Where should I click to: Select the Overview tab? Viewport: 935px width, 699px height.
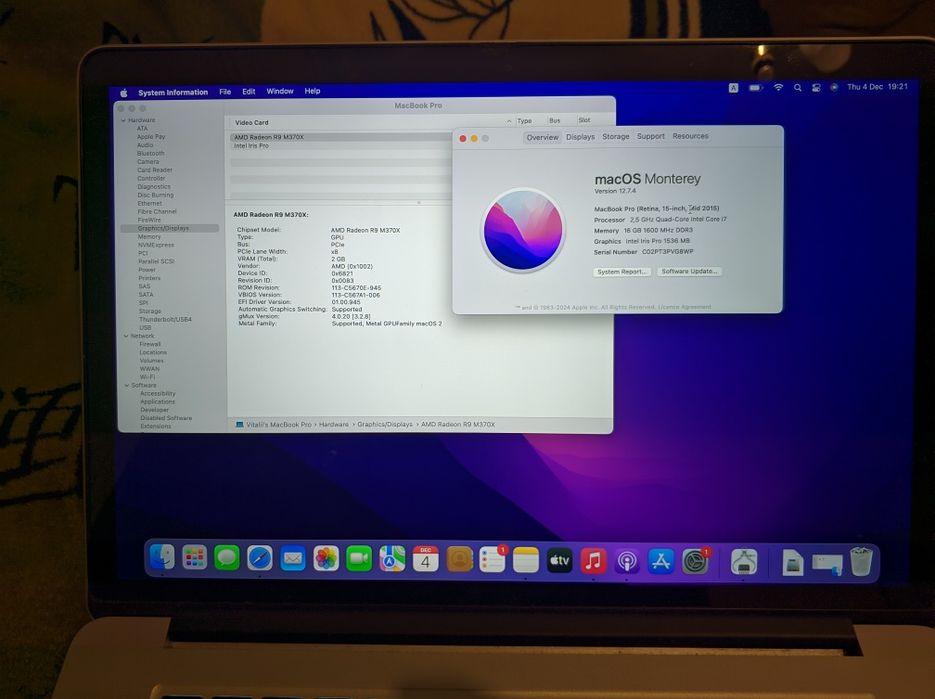point(542,137)
